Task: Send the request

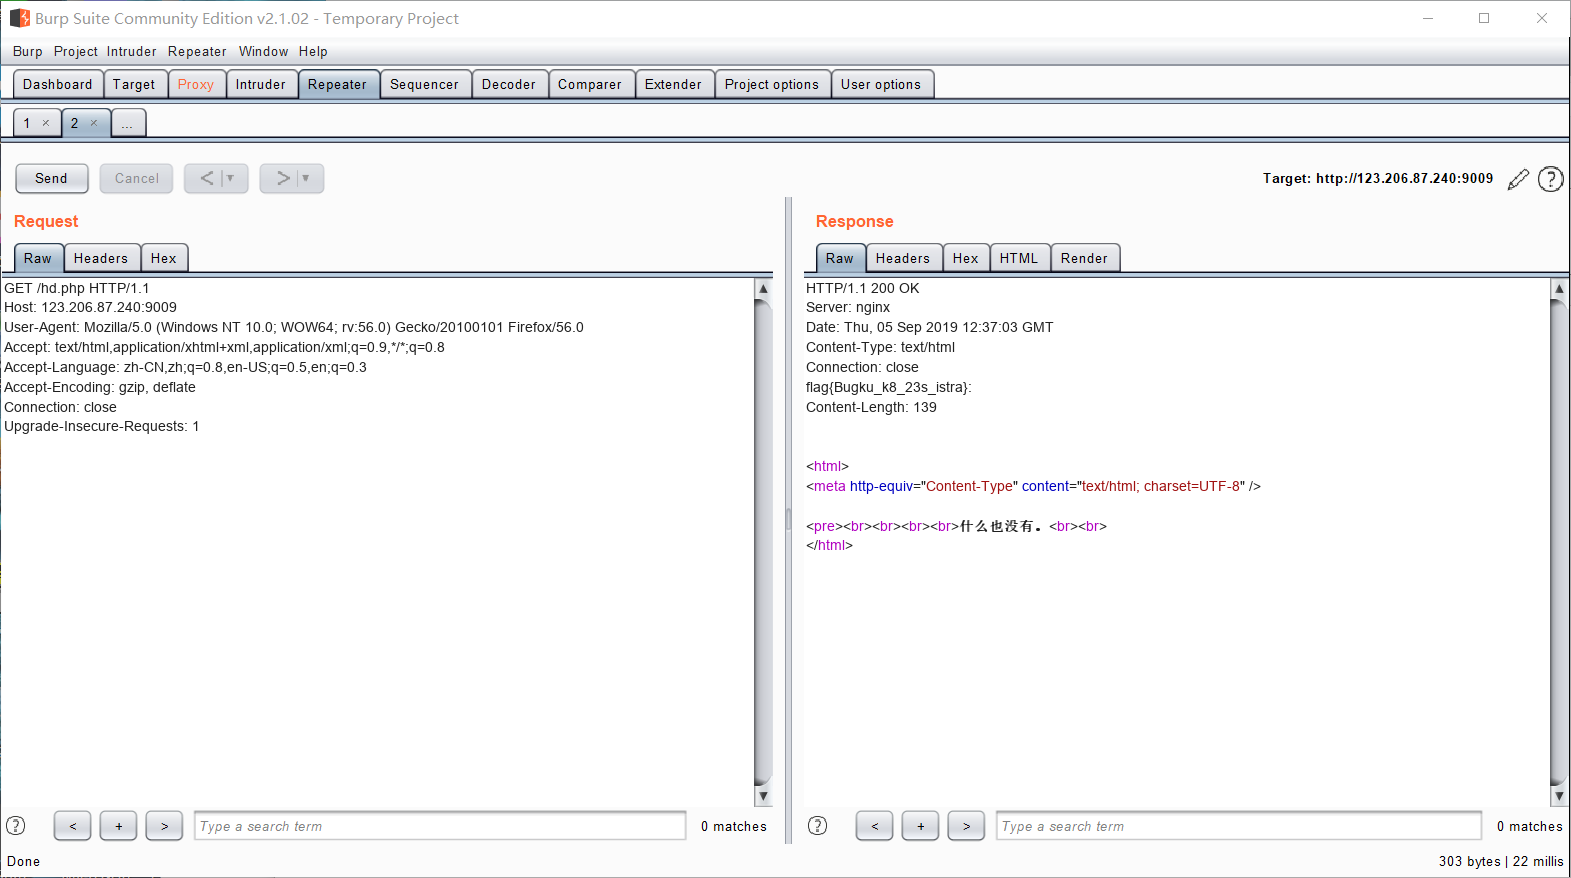Action: click(52, 178)
